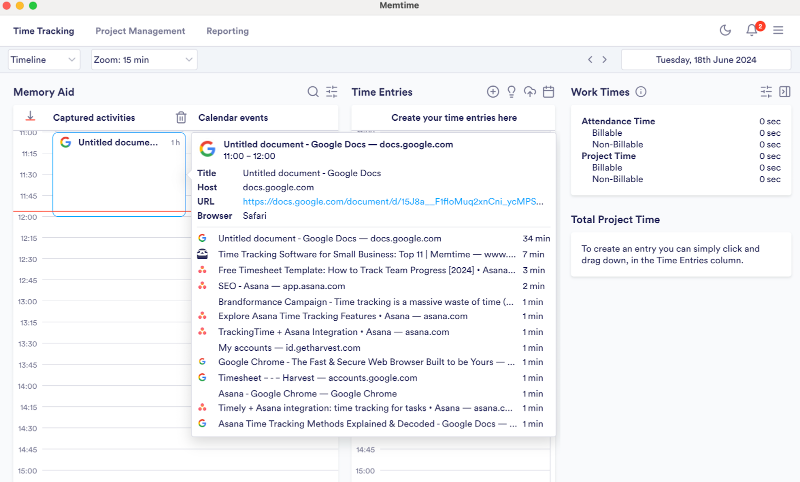
Task: Select Time Tracking Software for Small Business row
Action: point(374,254)
